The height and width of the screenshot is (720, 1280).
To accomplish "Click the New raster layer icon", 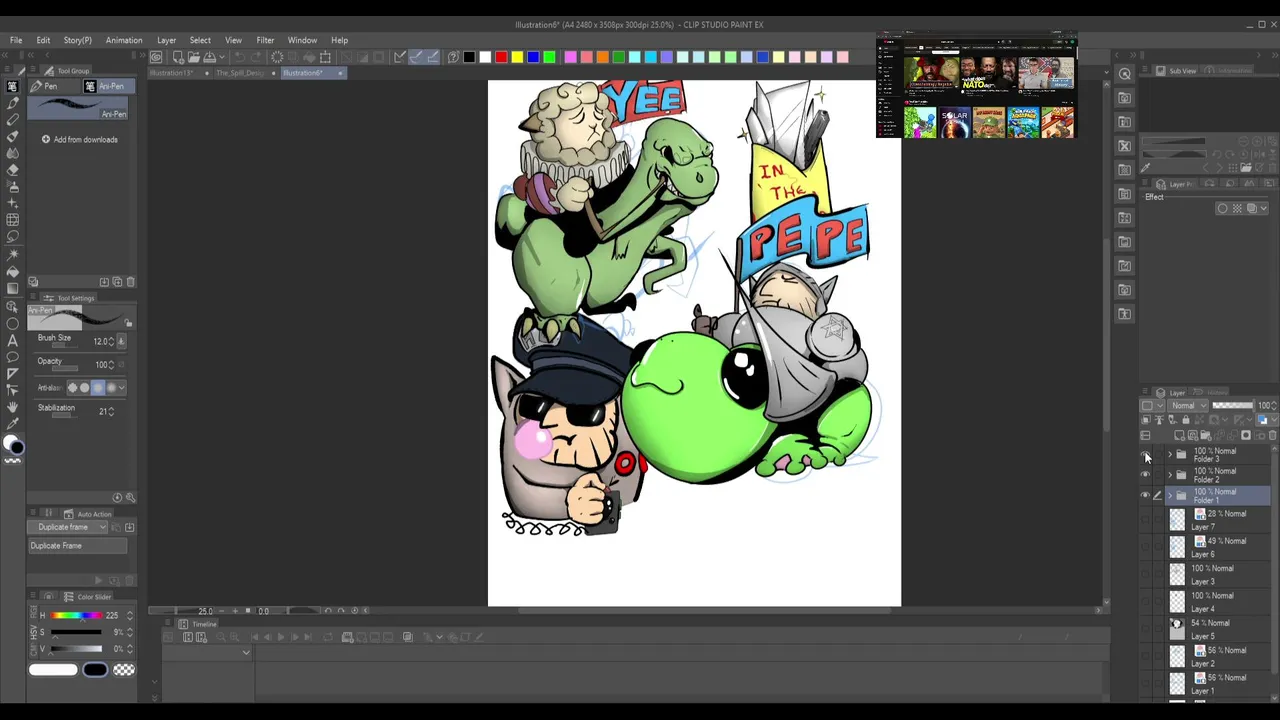I will (1179, 435).
